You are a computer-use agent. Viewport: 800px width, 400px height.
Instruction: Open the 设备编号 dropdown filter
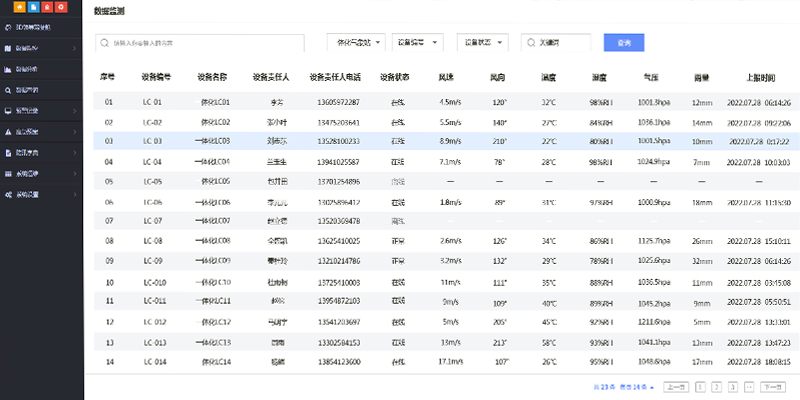(x=415, y=43)
